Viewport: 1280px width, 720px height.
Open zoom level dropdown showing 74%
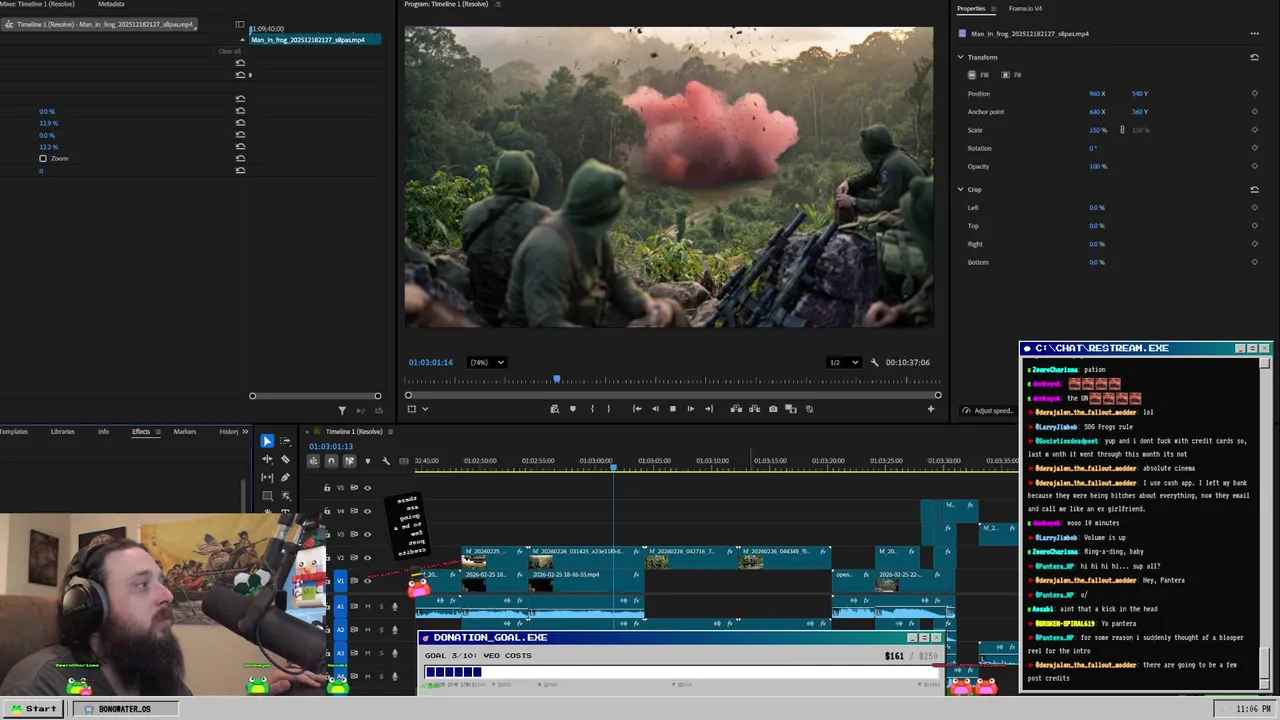click(488, 362)
